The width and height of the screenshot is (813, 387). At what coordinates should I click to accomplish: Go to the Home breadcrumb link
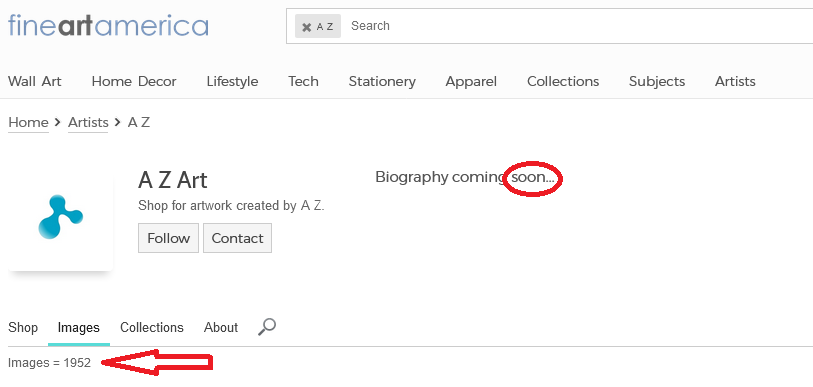29,122
